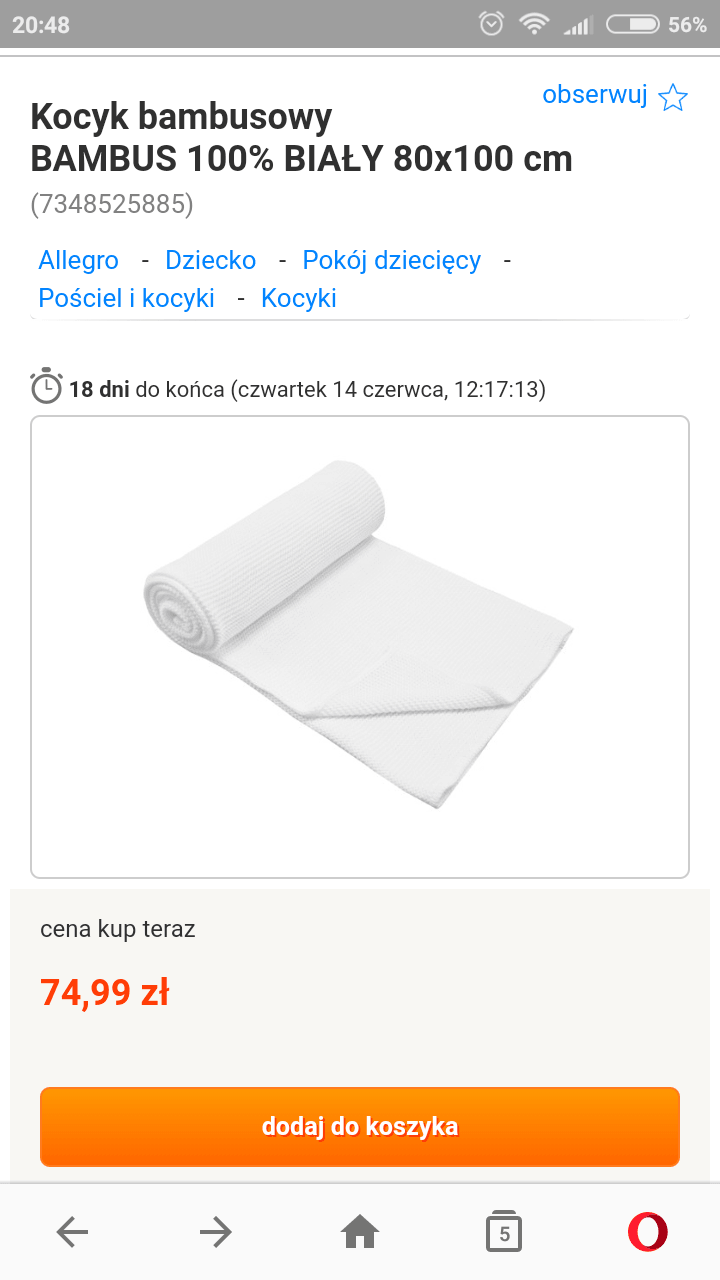The height and width of the screenshot is (1280, 720).
Task: Tap the battery indicator in status bar
Action: click(632, 24)
